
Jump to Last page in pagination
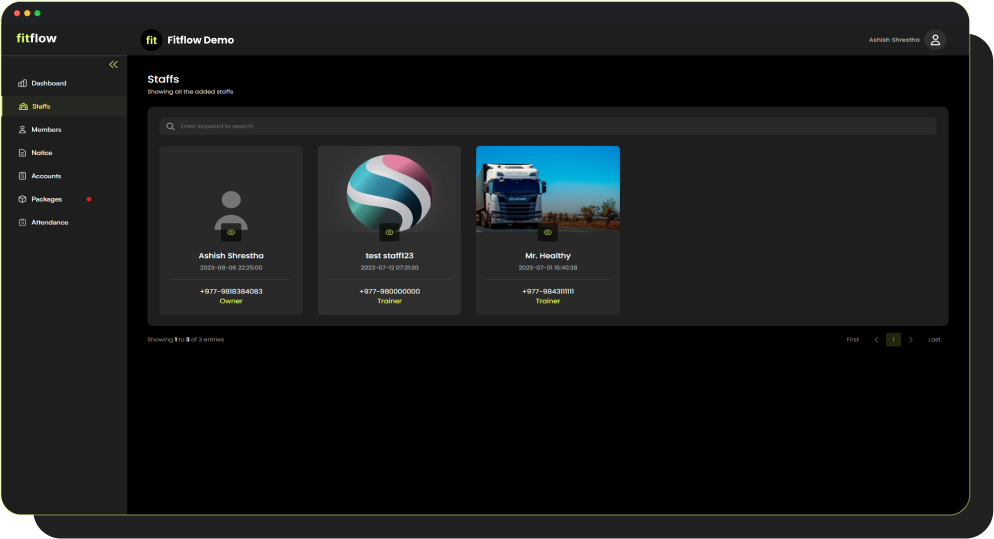pyautogui.click(x=934, y=340)
